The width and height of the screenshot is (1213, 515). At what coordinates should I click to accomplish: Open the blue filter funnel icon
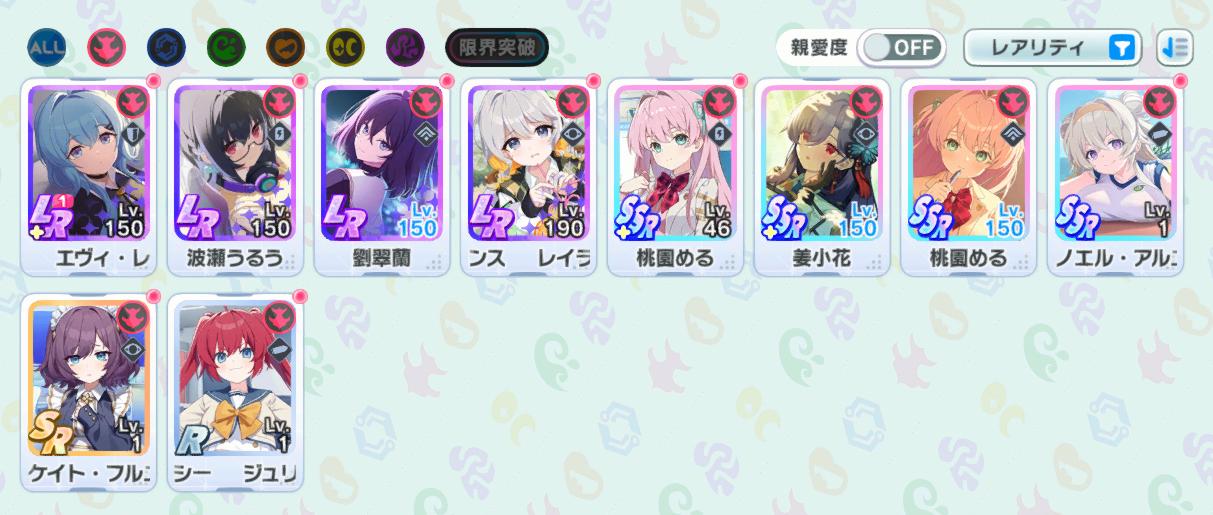pyautogui.click(x=1123, y=47)
